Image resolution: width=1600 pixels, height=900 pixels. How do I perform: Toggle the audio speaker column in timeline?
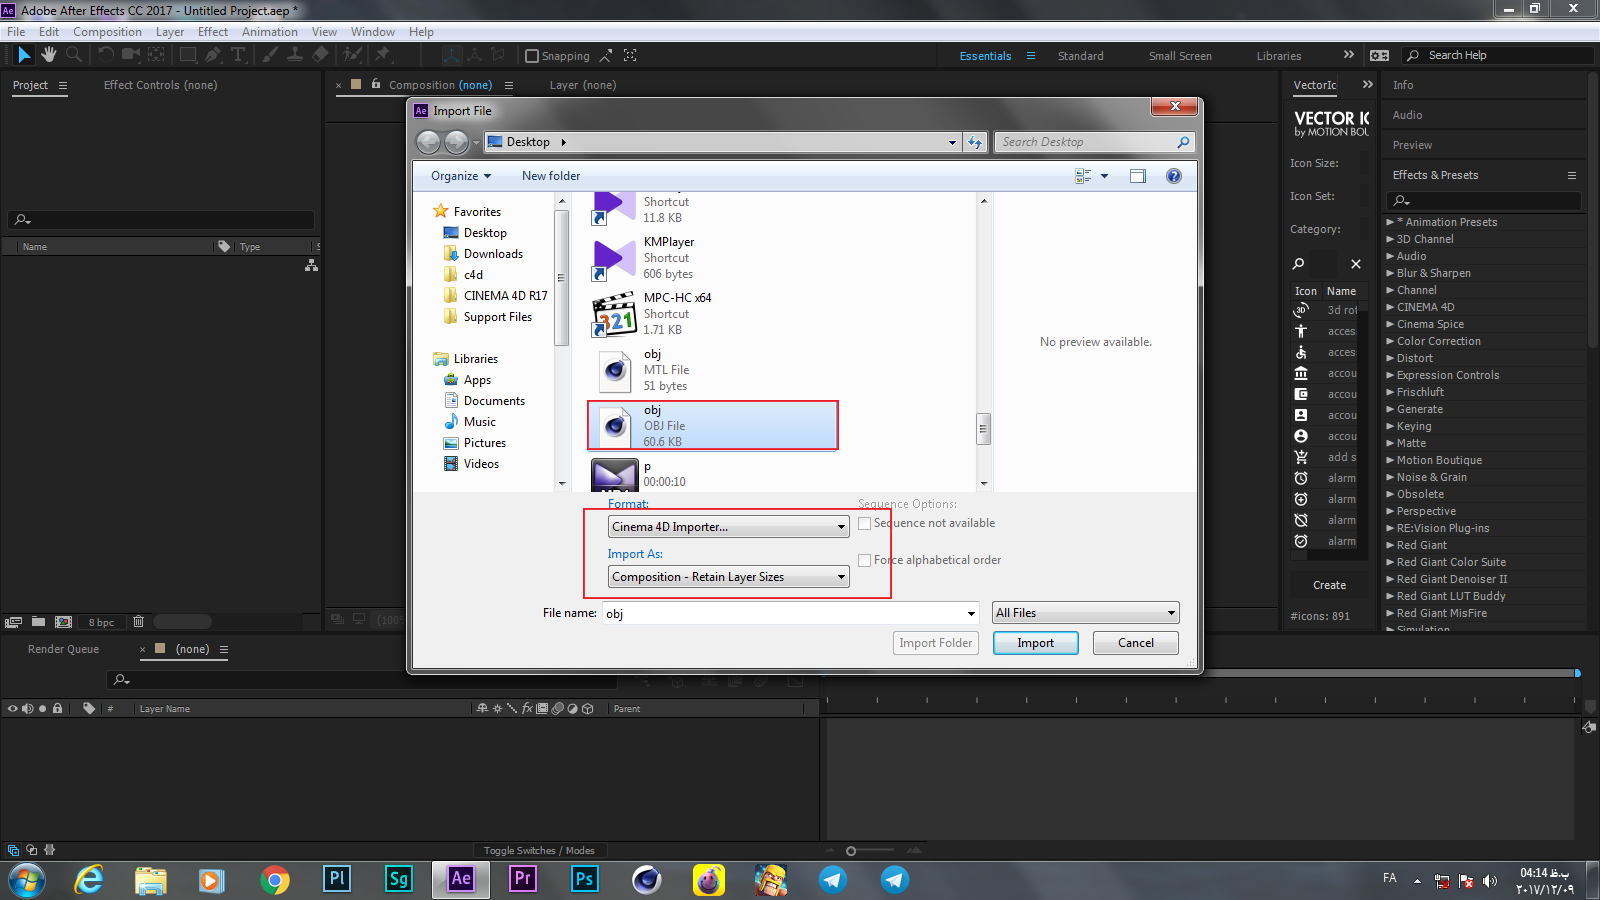tap(28, 708)
